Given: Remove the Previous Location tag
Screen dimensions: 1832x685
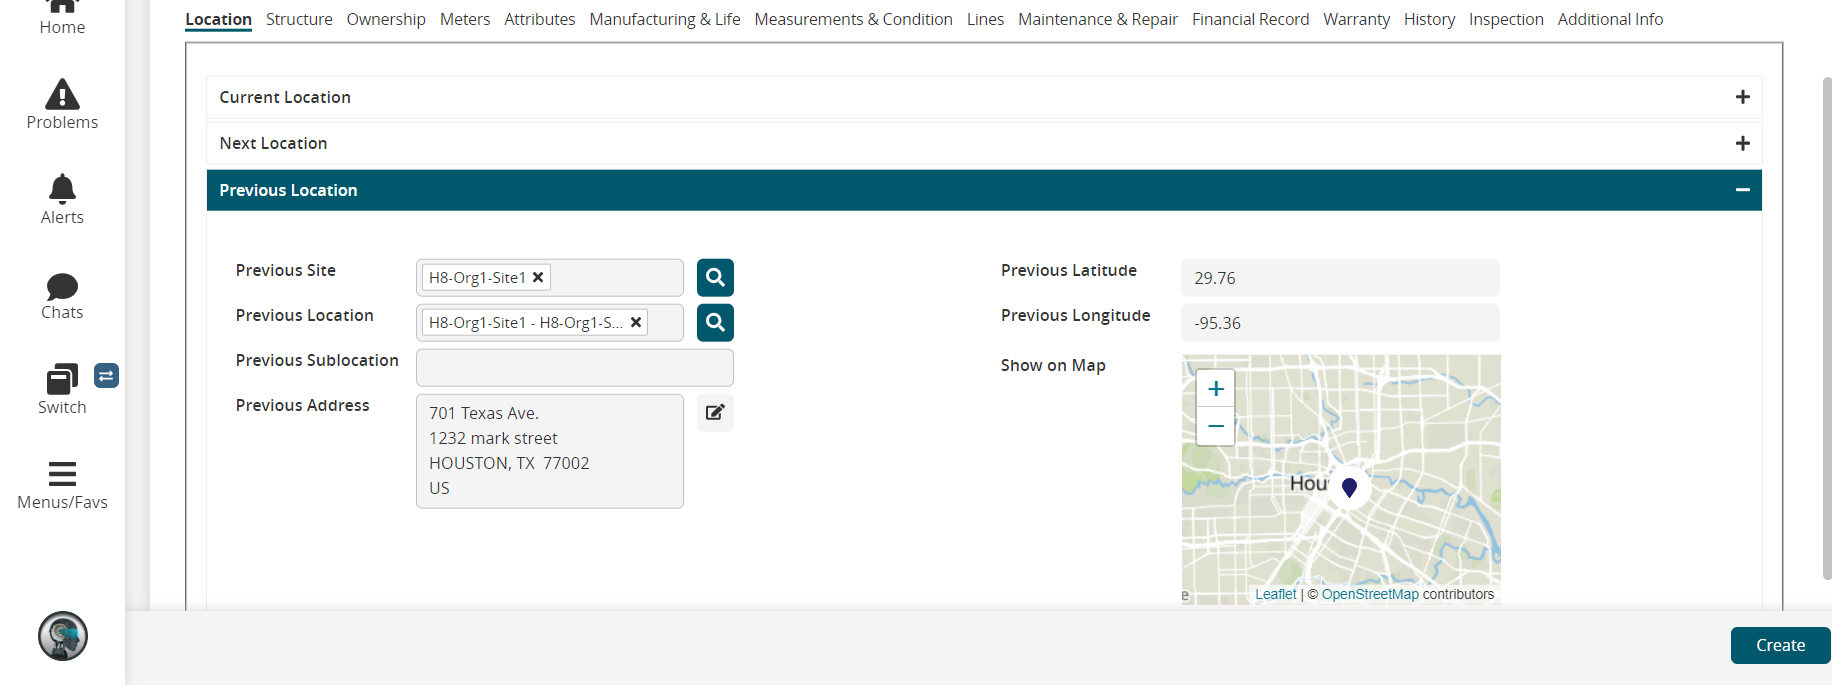Looking at the screenshot, I should 636,322.
